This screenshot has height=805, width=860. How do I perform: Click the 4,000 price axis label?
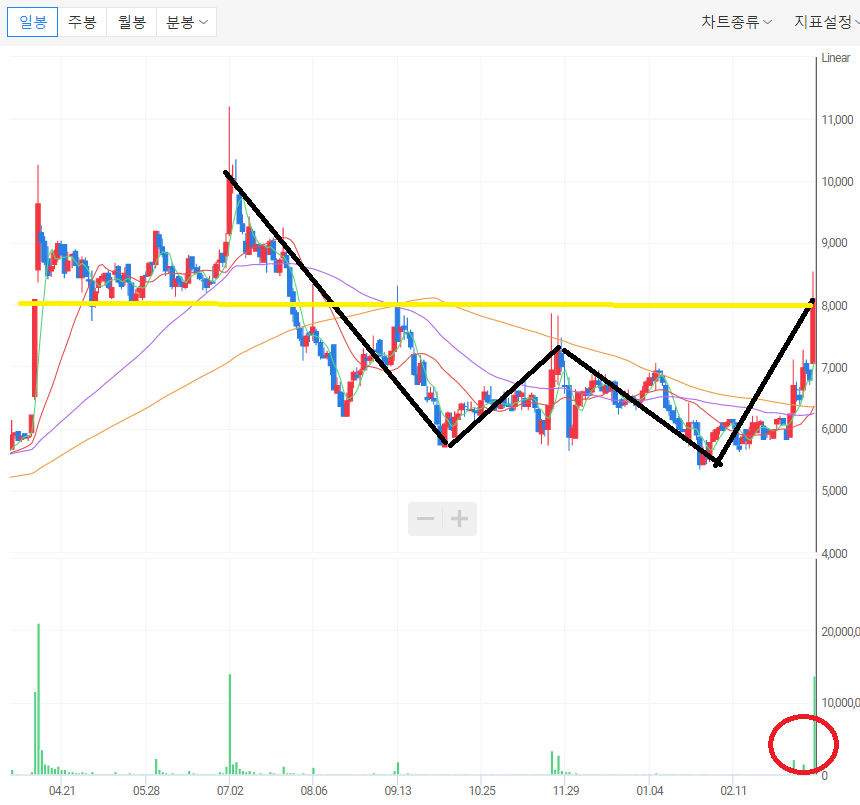pos(834,553)
